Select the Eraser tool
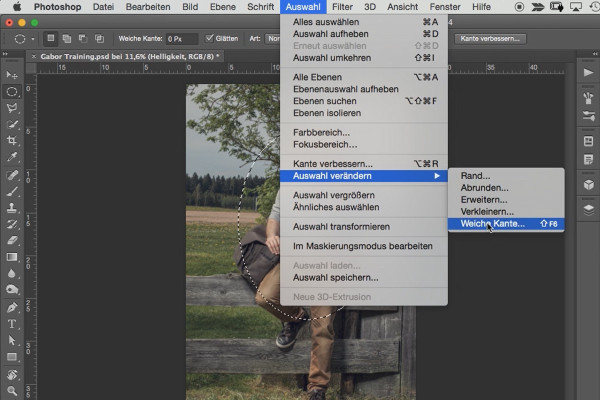The image size is (600, 400). point(12,240)
